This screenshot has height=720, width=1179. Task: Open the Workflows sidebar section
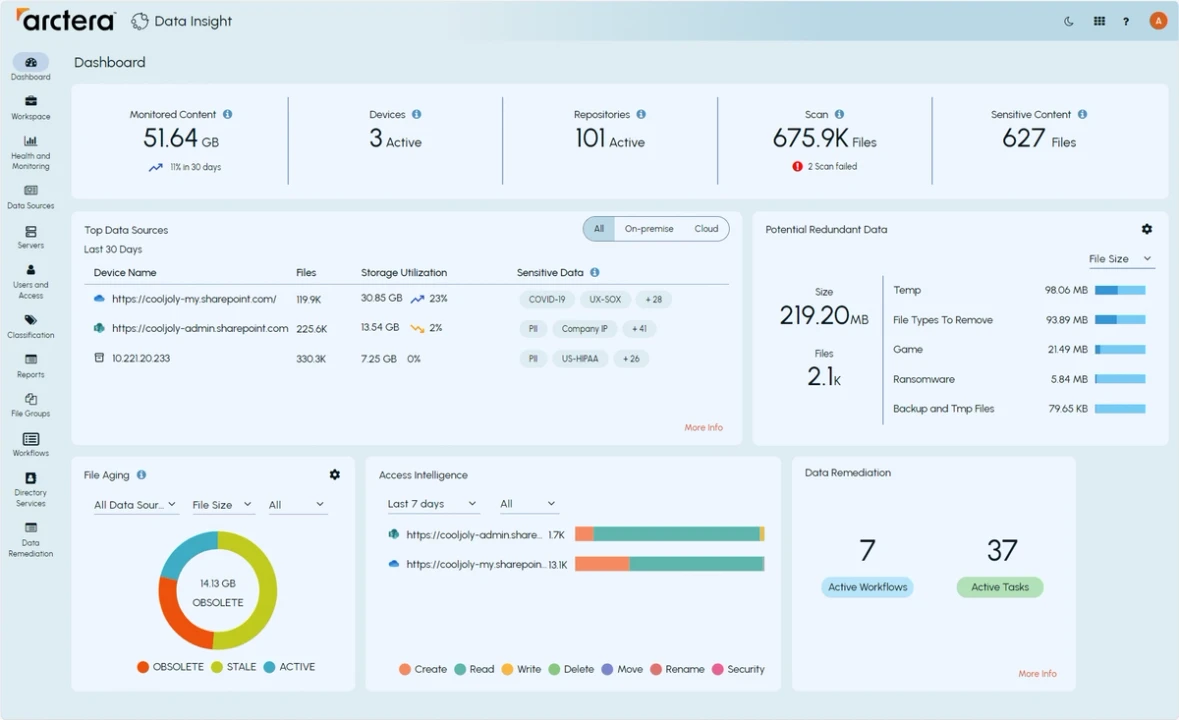[30, 444]
